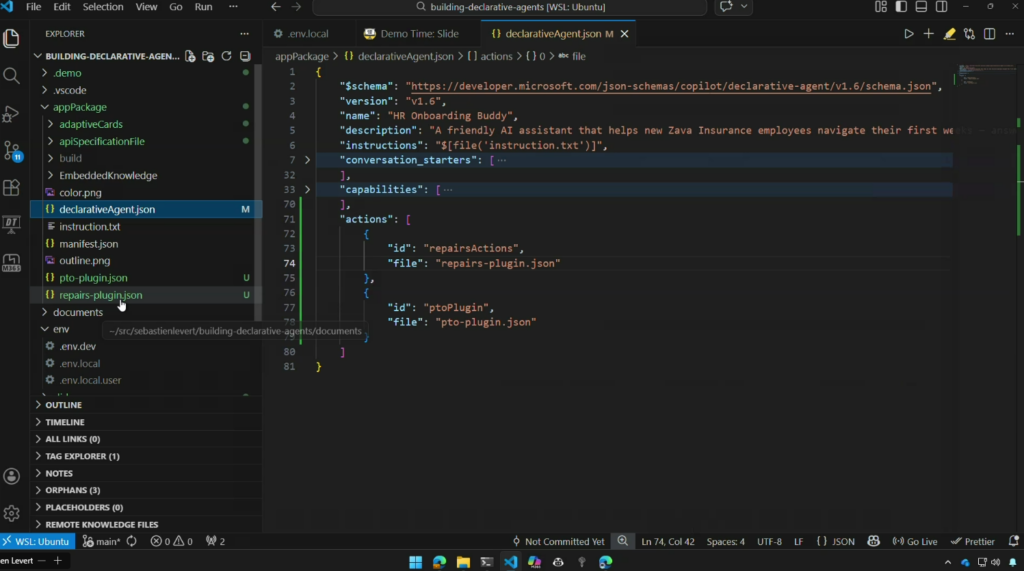Open the Selection menu
Image resolution: width=1024 pixels, height=571 pixels.
(102, 7)
